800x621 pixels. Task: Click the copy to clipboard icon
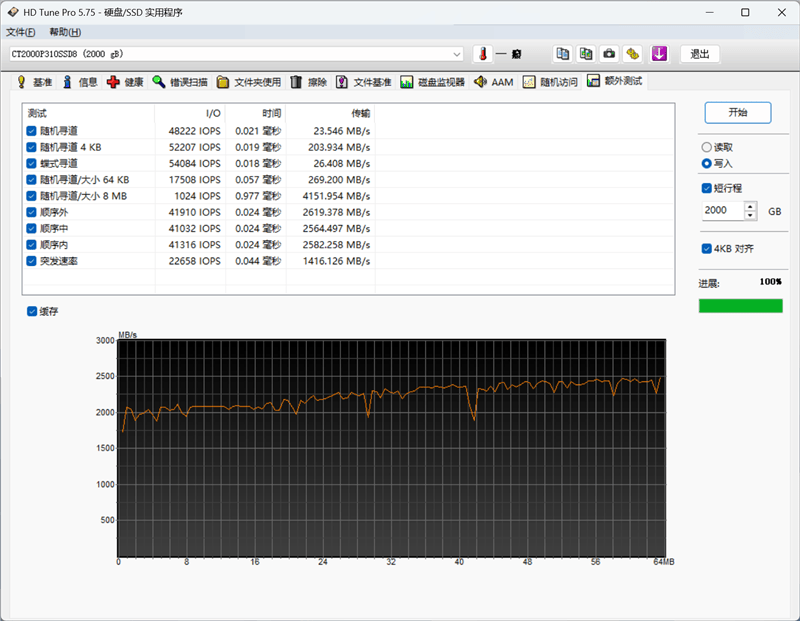(x=562, y=54)
